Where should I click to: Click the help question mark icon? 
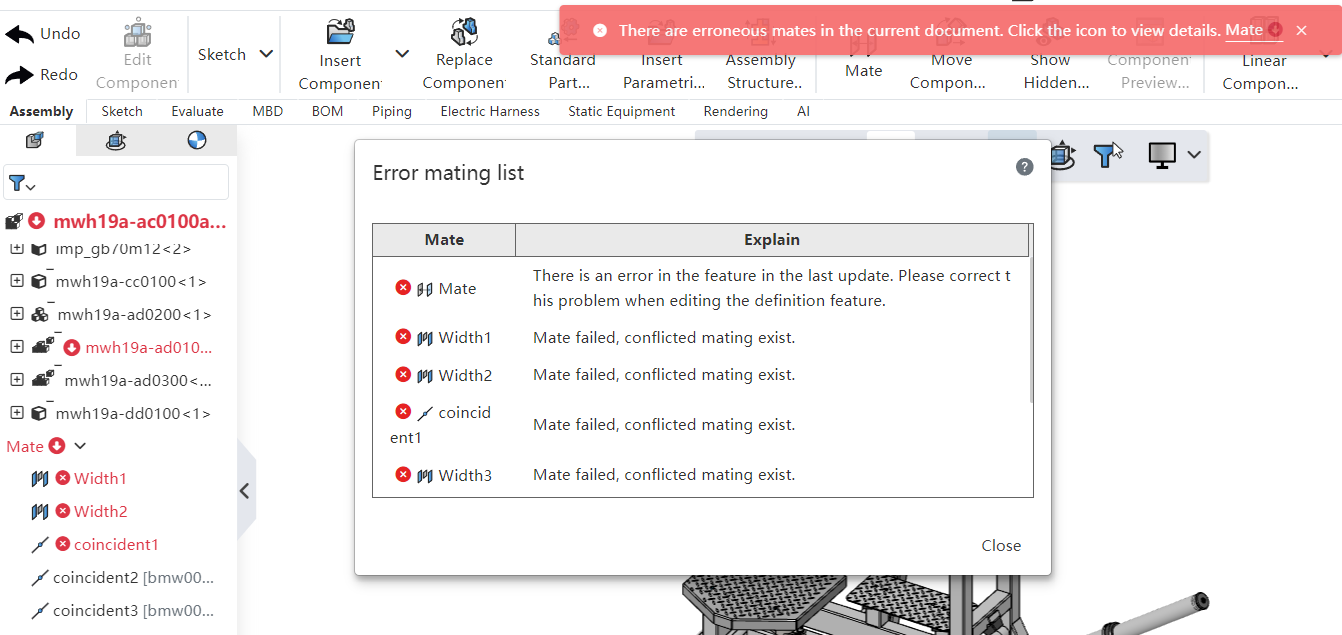pyautogui.click(x=1024, y=167)
